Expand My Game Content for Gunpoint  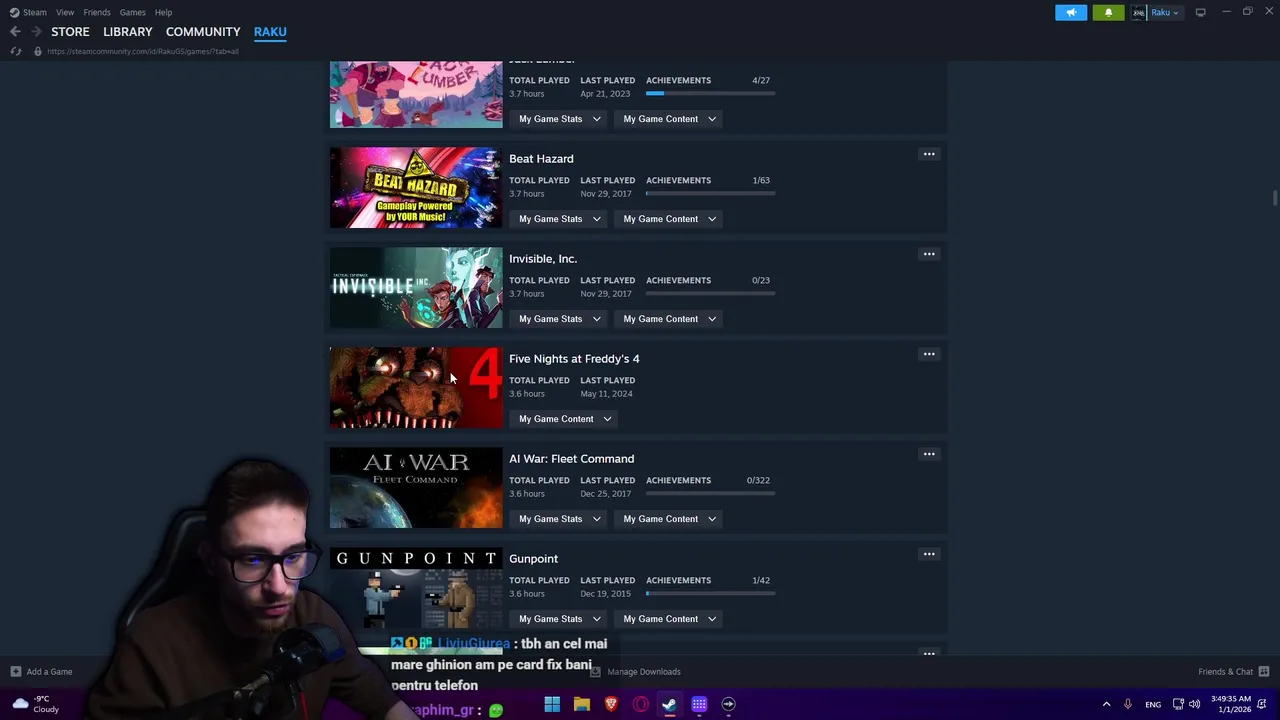(x=669, y=619)
